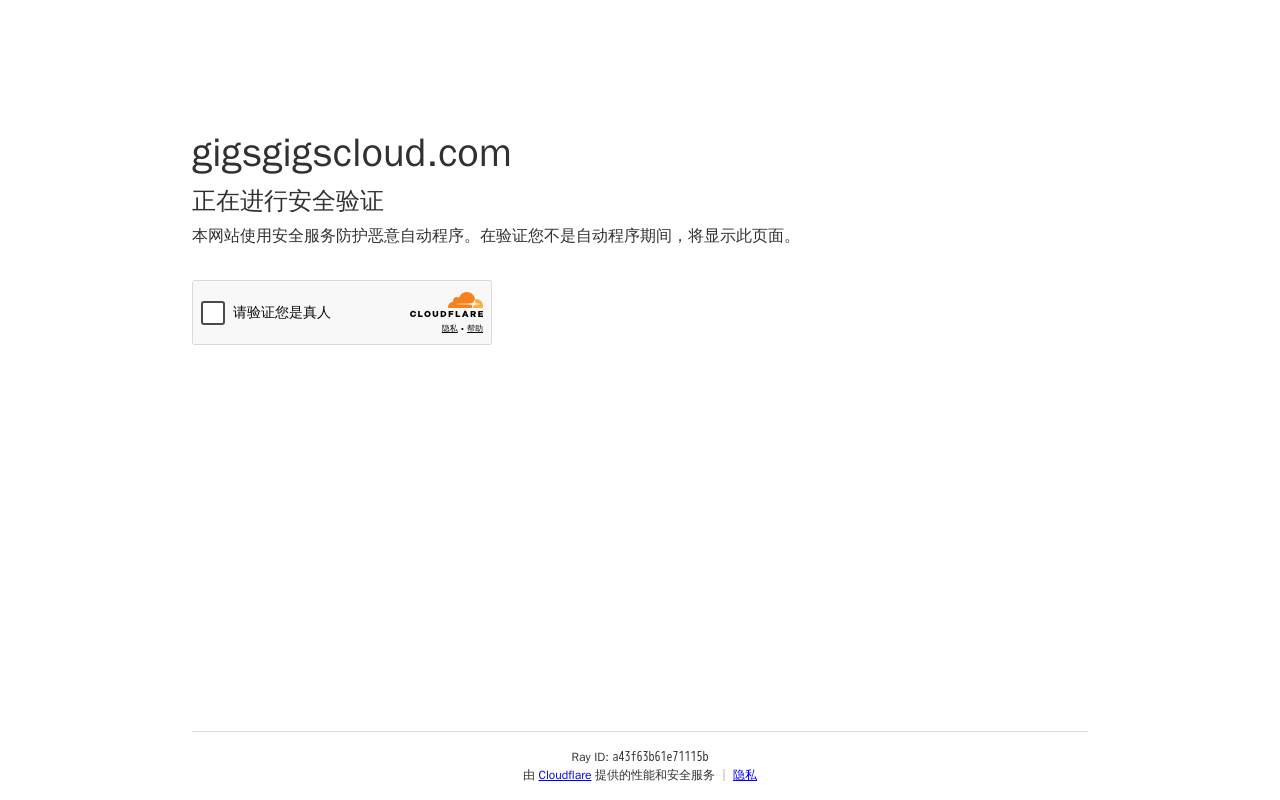Screen dimensions: 1280x800
Task: Click the Ray ID a43f63b61e71115b text
Action: point(640,757)
